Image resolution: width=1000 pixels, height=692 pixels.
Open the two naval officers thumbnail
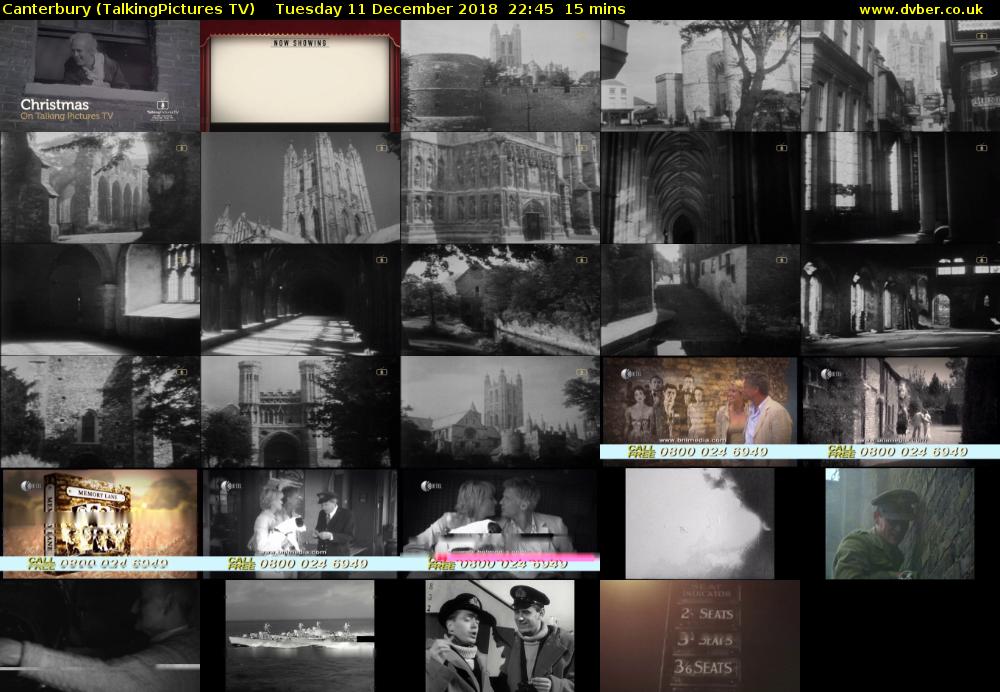click(x=500, y=635)
